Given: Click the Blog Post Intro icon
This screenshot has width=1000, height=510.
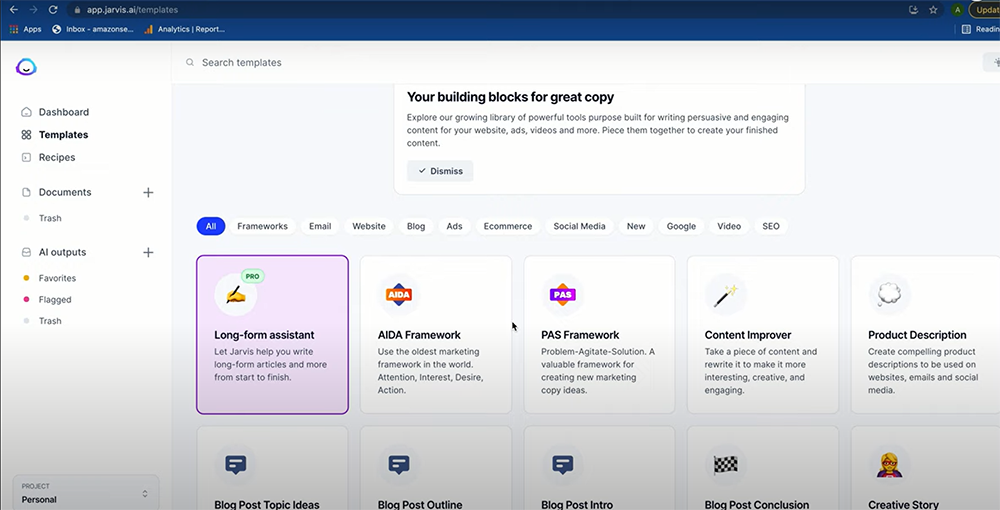Looking at the screenshot, I should click(x=562, y=465).
